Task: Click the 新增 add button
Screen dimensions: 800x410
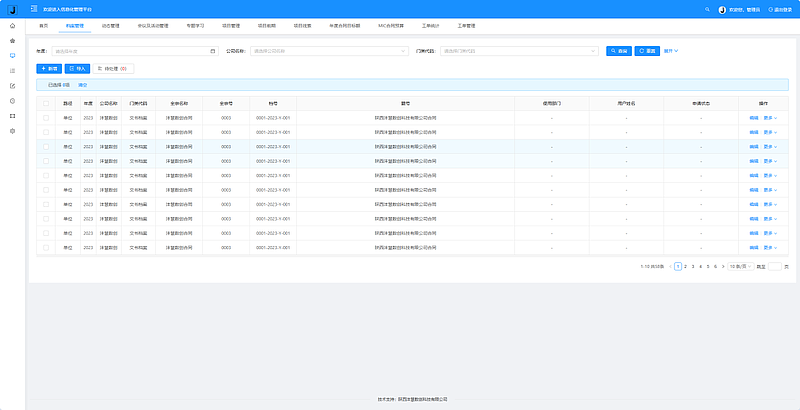Action: tap(48, 69)
